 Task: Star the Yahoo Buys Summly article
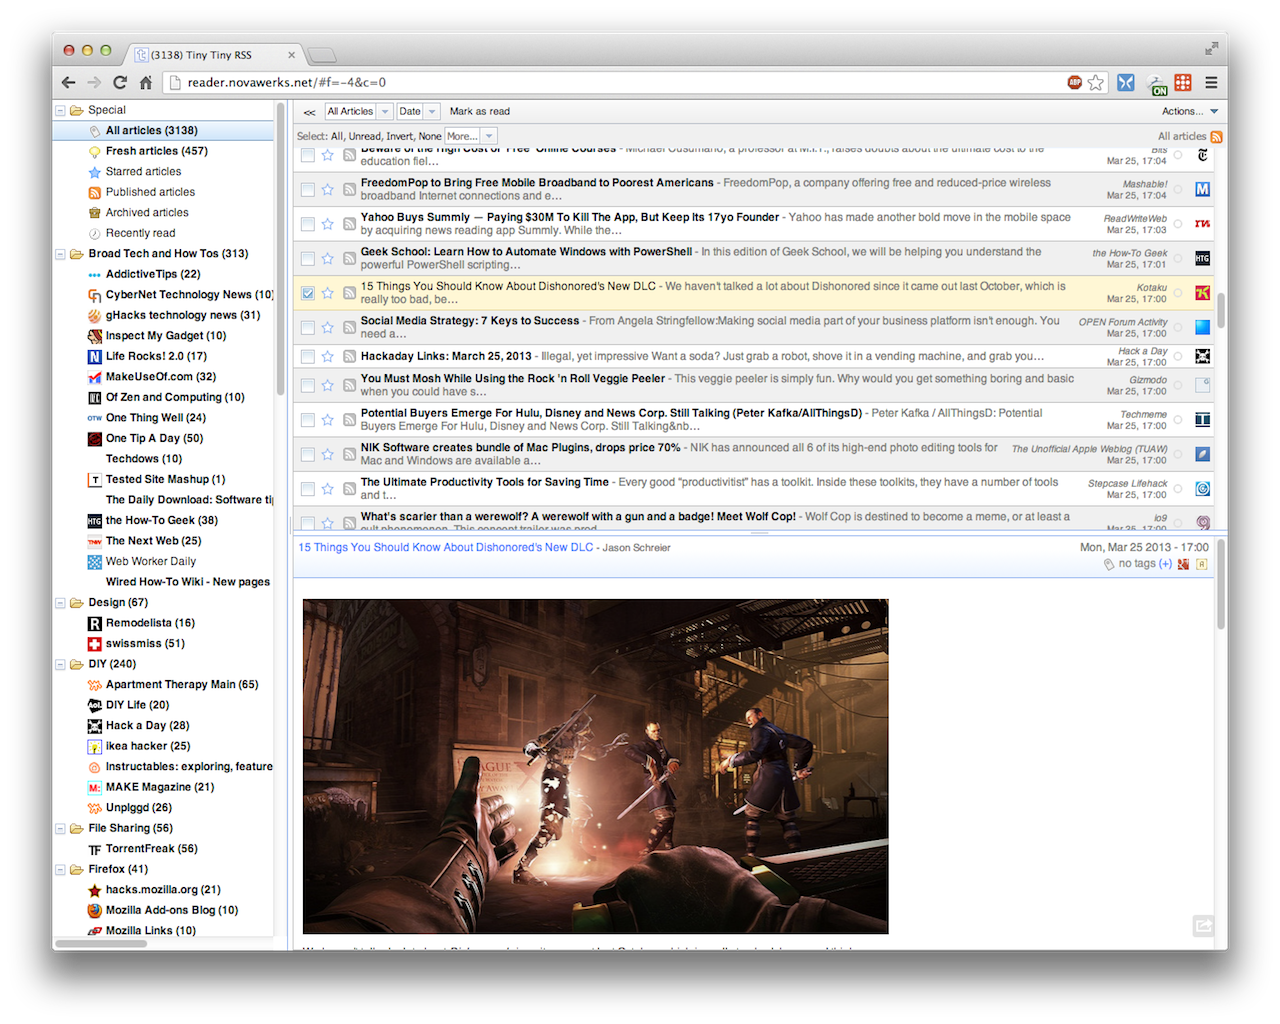327,224
